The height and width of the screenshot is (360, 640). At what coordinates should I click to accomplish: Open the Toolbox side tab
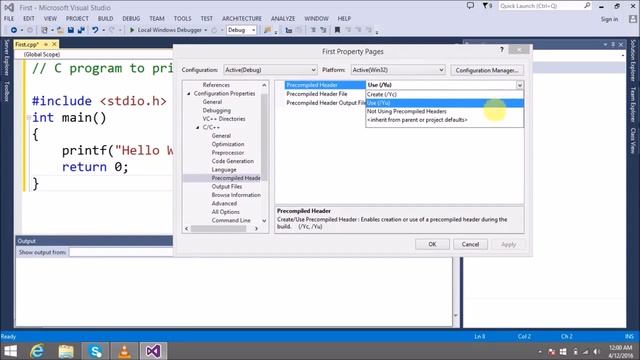7,91
